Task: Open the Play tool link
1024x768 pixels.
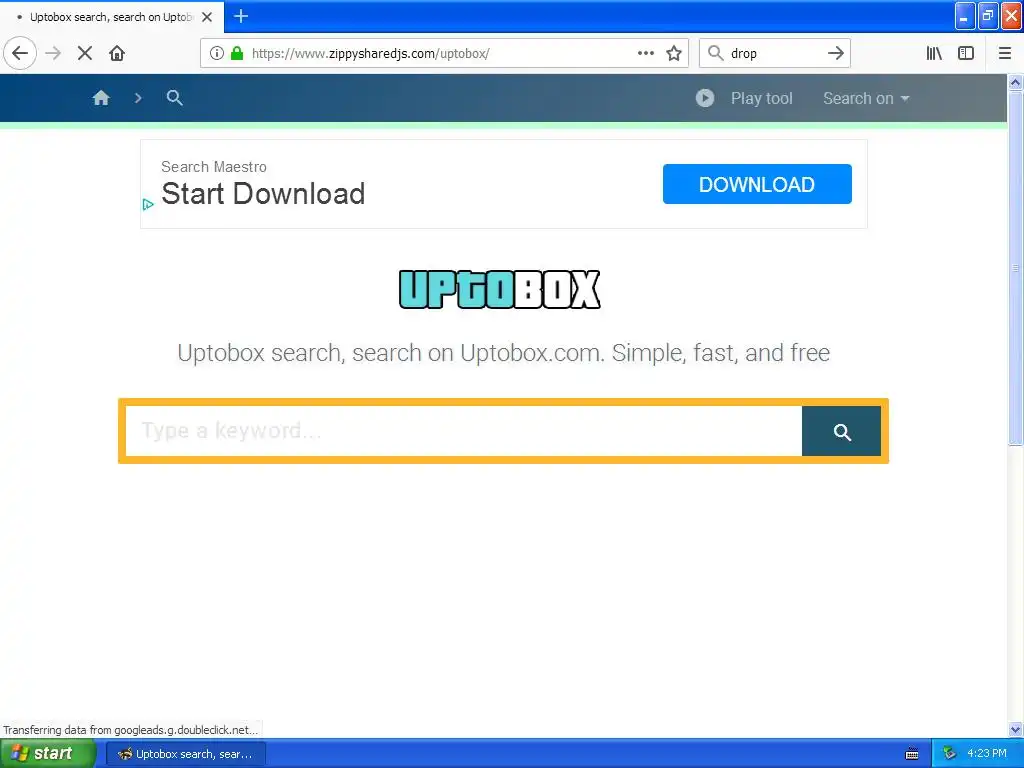Action: tap(761, 98)
